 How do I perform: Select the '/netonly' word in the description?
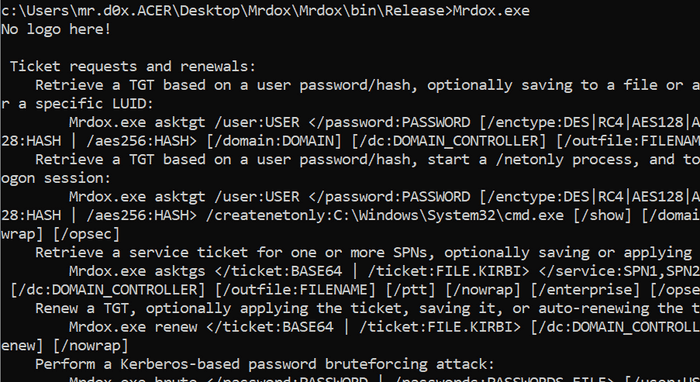[x=529, y=160]
